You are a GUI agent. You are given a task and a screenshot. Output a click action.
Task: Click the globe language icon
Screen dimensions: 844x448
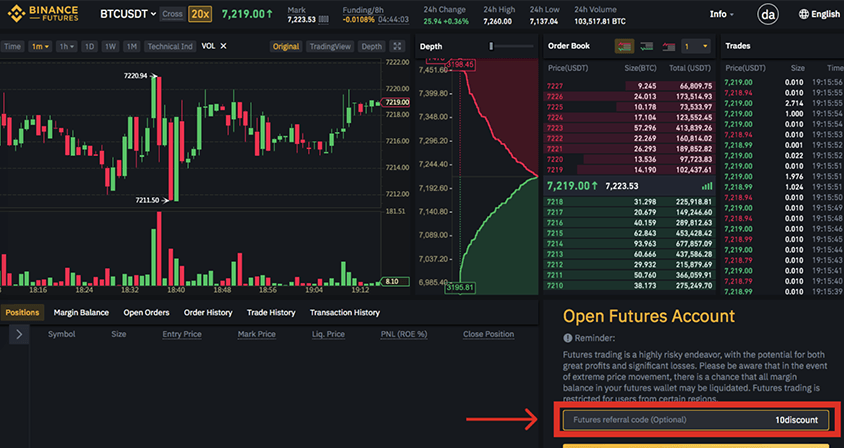[804, 14]
